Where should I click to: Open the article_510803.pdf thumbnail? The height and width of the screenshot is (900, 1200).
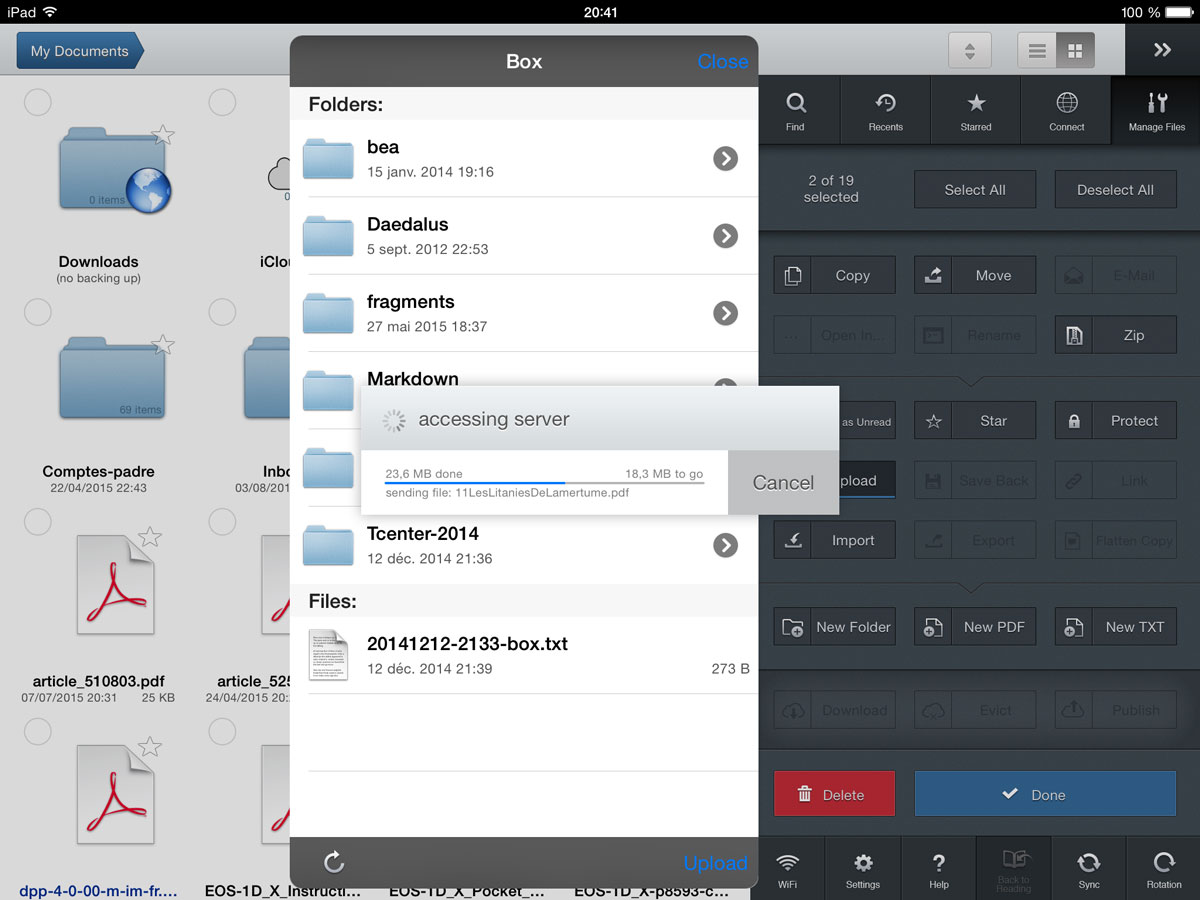115,586
